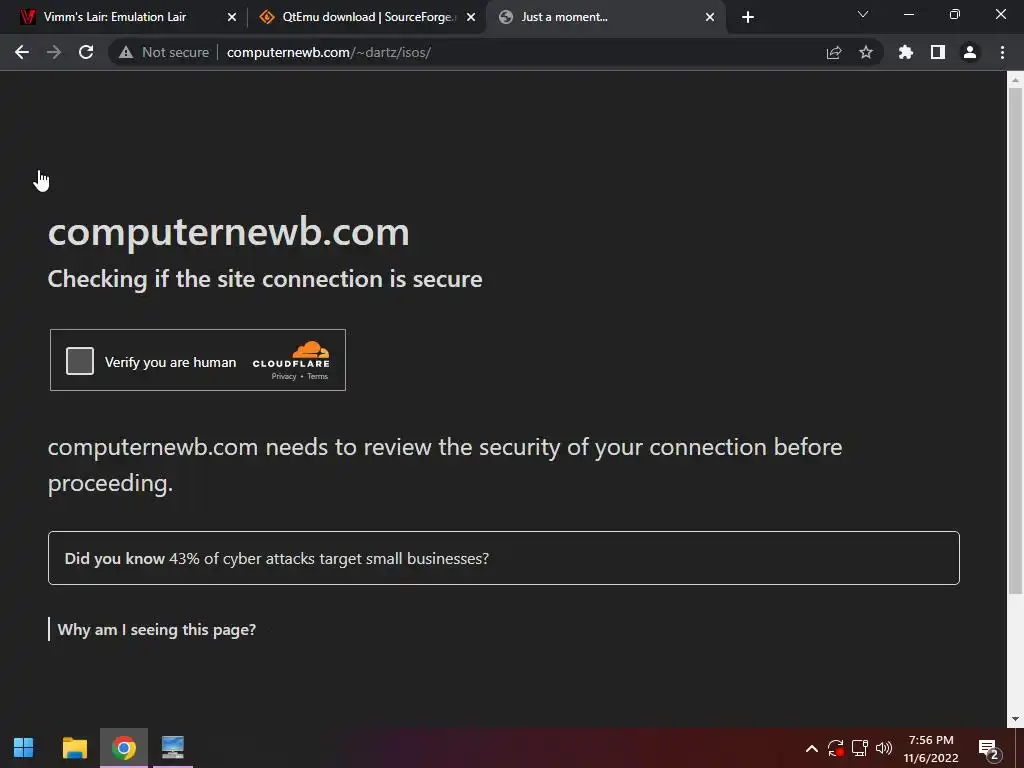The image size is (1024, 768).
Task: Switch to QtEmu download SourceForge tab
Action: pos(366,17)
